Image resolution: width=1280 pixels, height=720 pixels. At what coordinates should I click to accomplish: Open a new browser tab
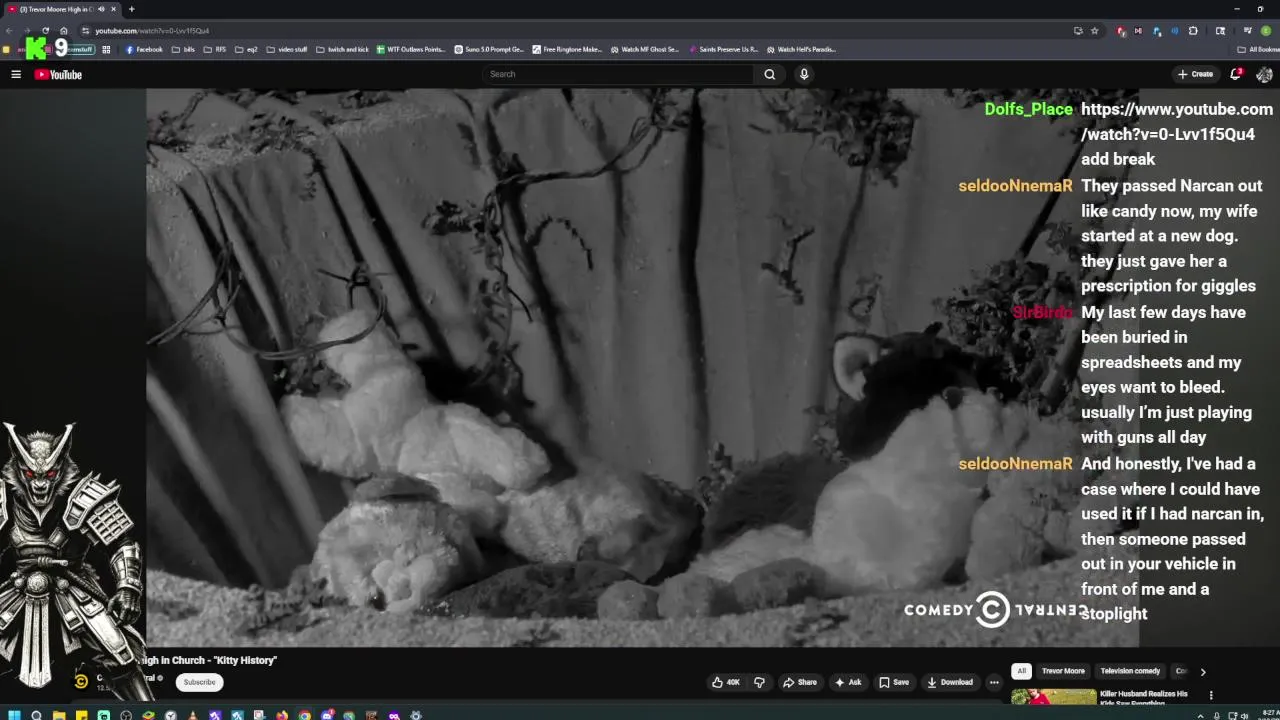(x=131, y=9)
